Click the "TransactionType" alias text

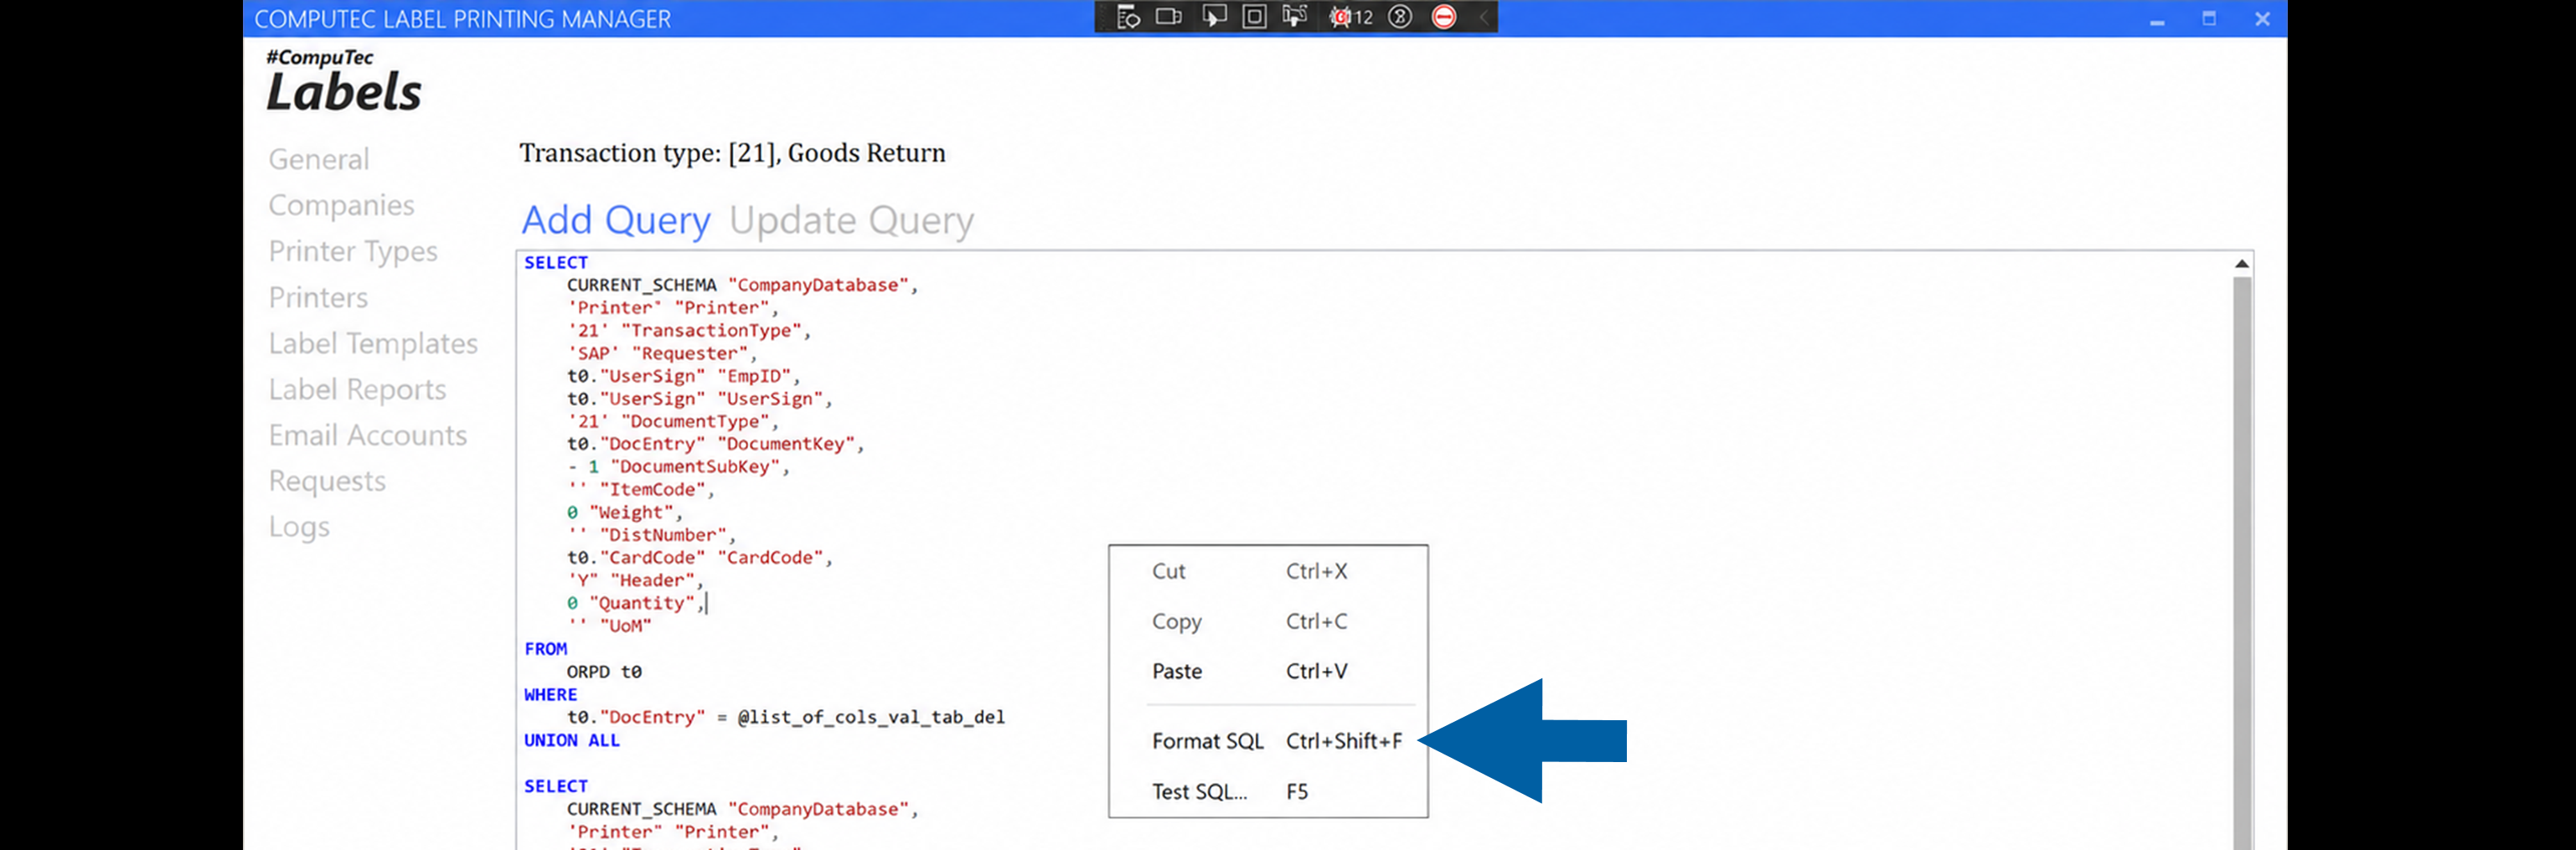pyautogui.click(x=711, y=330)
